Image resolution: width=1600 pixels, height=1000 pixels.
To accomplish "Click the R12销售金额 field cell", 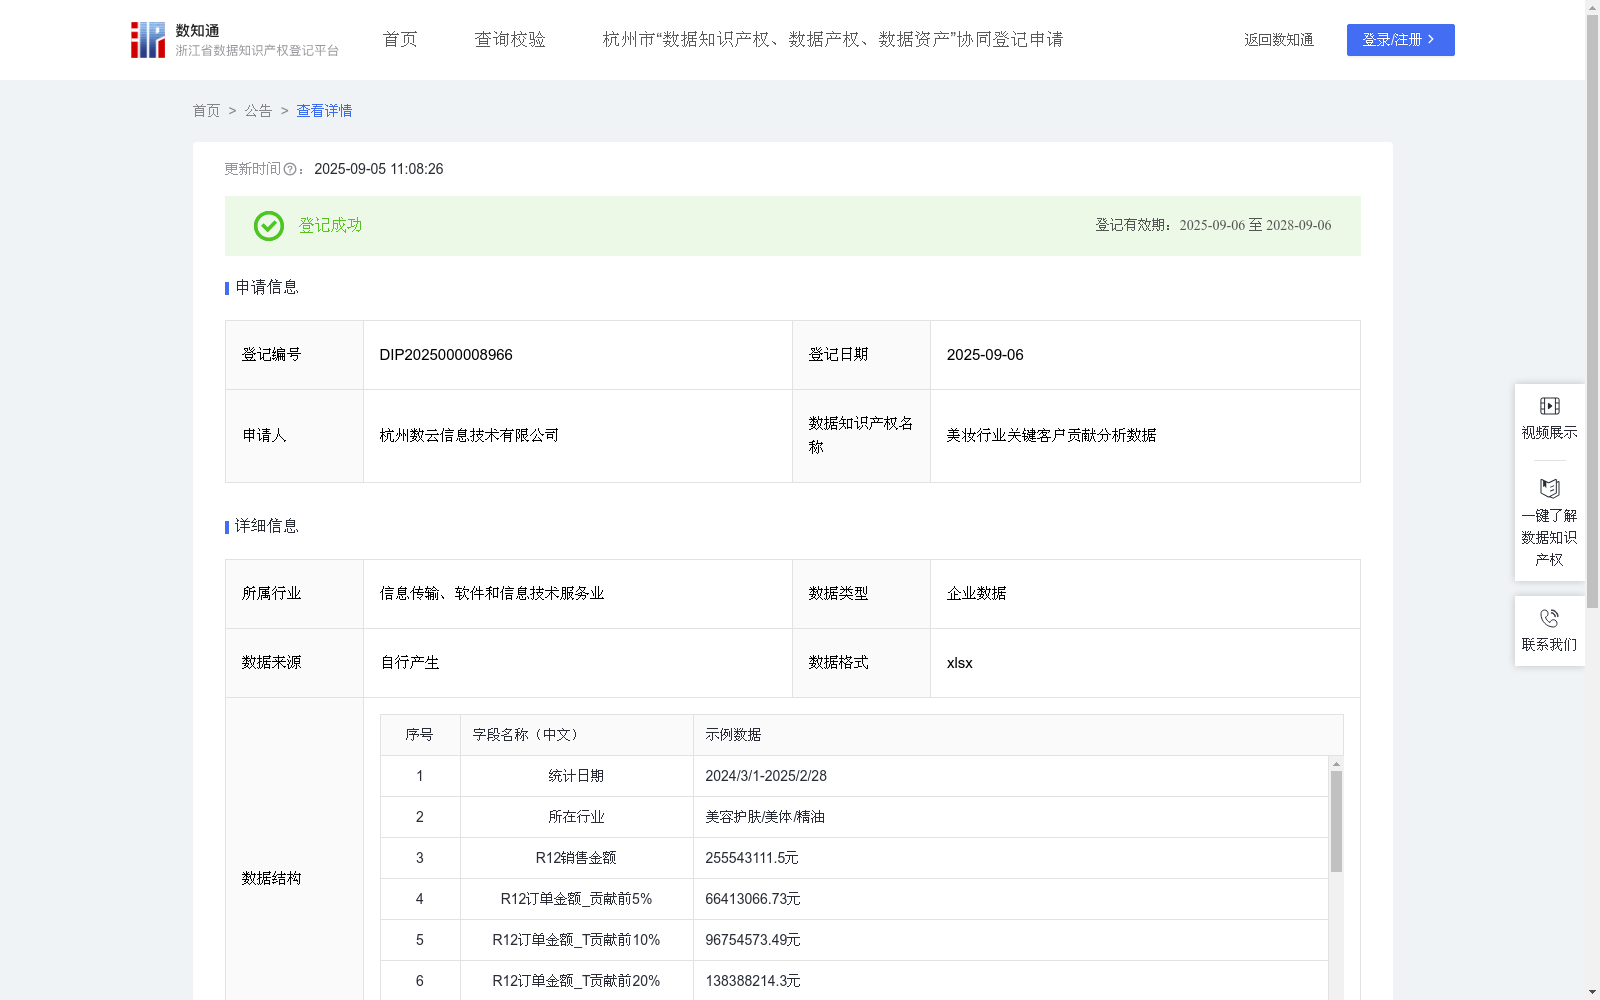I will [x=576, y=858].
